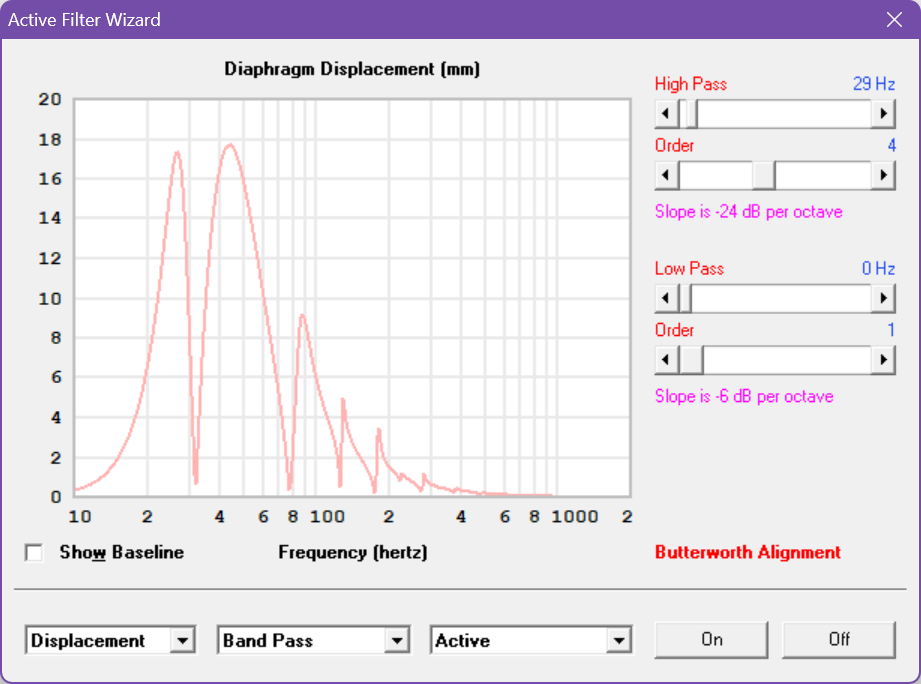Click the Slope is -24 dB per octave text
The height and width of the screenshot is (684, 921).
click(749, 211)
